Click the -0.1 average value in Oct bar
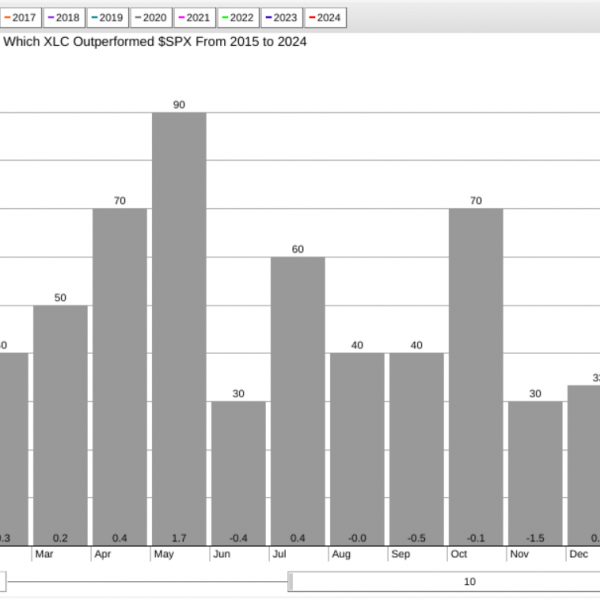The width and height of the screenshot is (600, 600). pos(476,538)
